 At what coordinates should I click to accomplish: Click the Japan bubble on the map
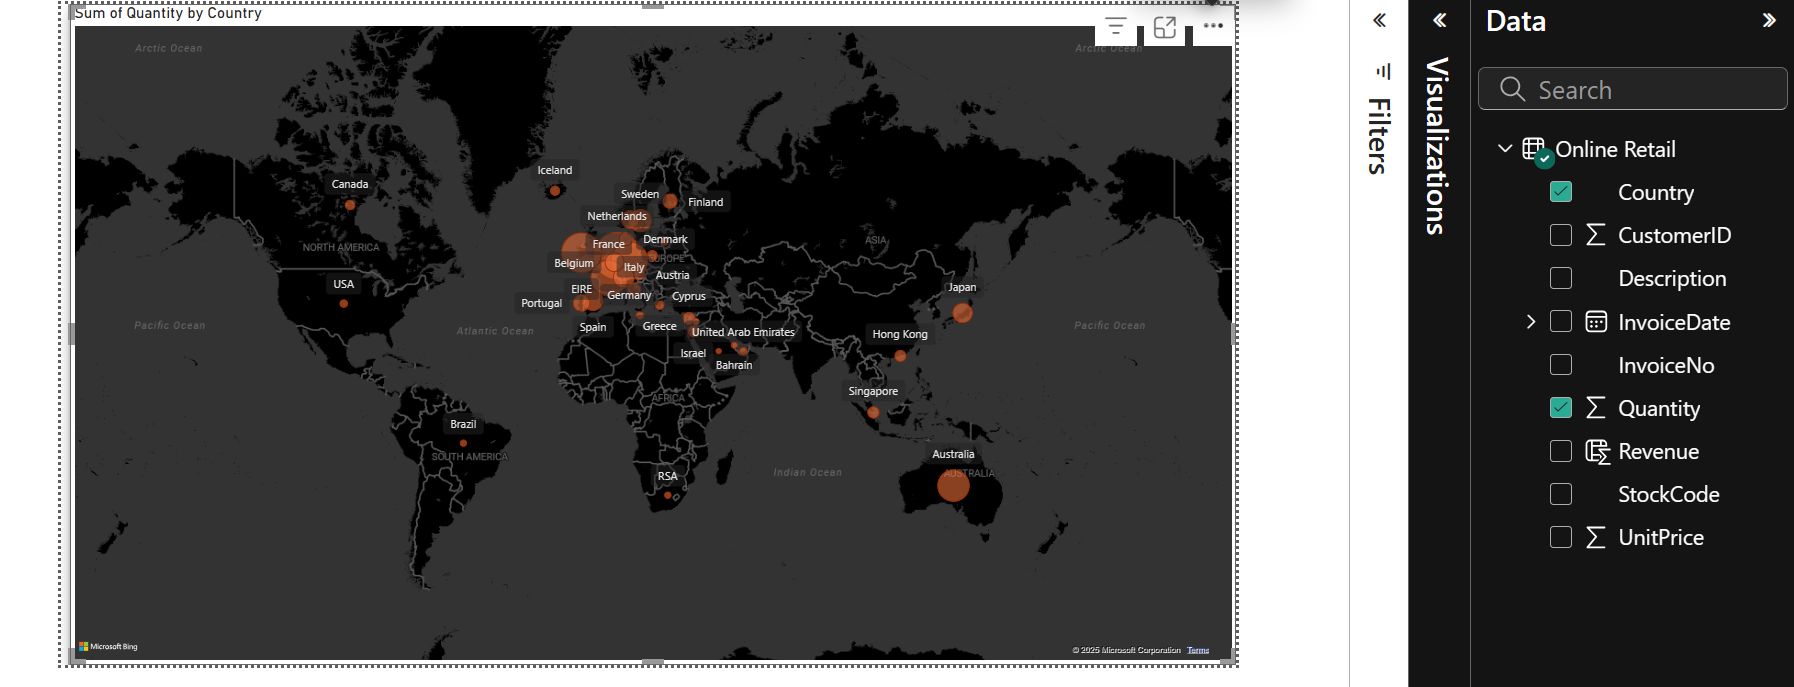click(962, 313)
